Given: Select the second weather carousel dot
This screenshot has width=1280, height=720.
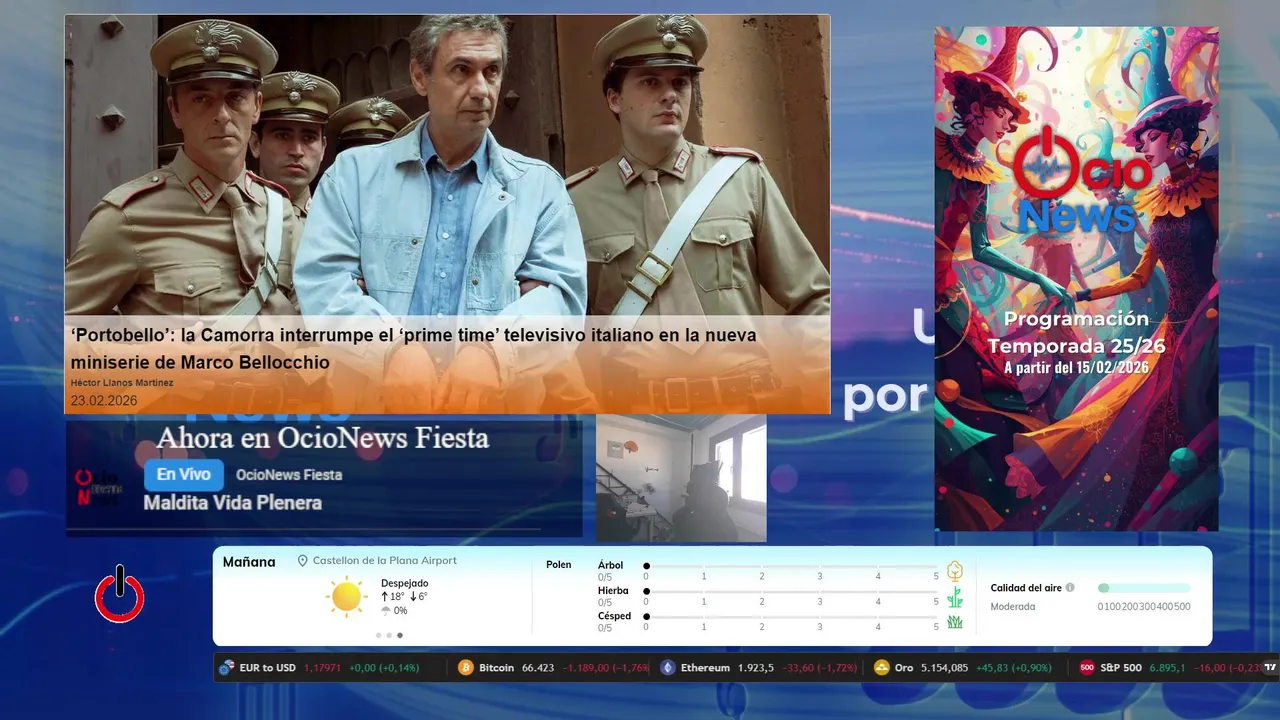Looking at the screenshot, I should point(390,635).
